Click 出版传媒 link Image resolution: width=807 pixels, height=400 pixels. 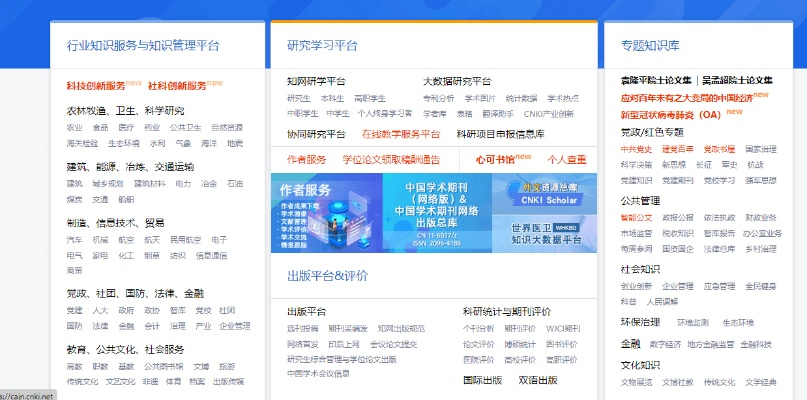coord(229,381)
